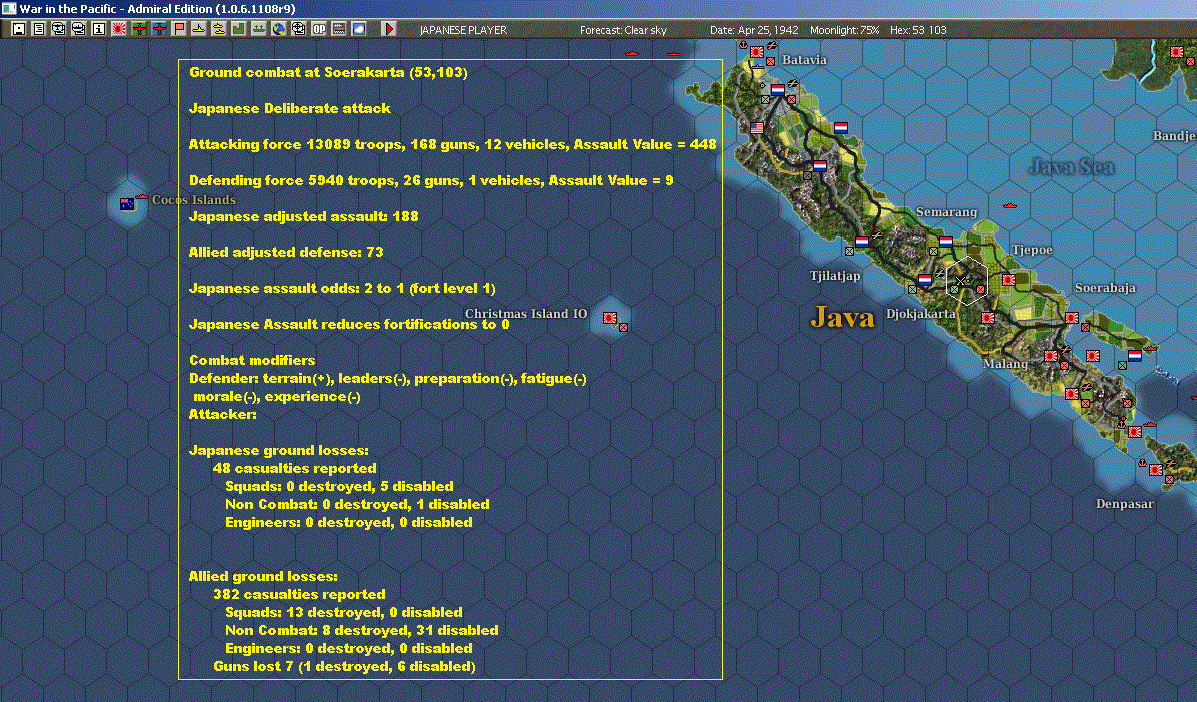Click the Java Sea label
Viewport: 1197px width, 702px height.
point(1071,166)
